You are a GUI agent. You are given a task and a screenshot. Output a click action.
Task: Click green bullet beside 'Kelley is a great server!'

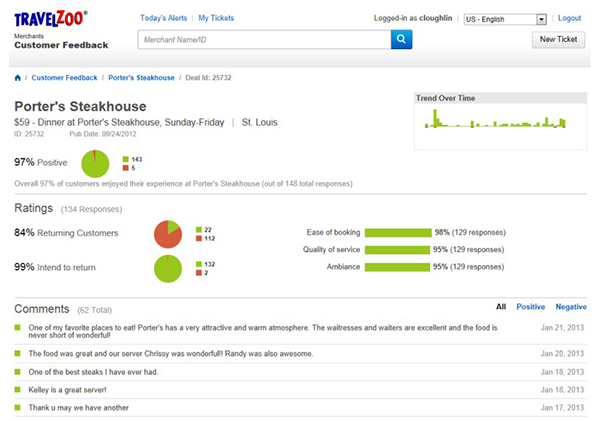(x=18, y=389)
